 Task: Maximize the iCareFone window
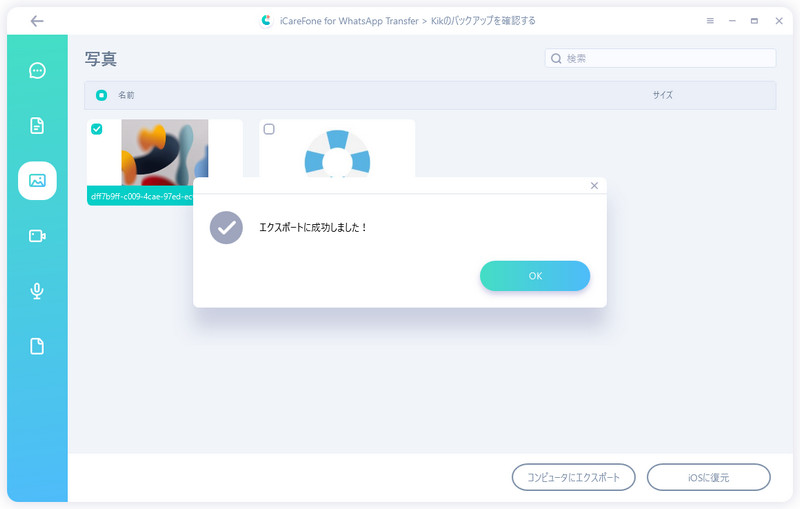click(x=754, y=21)
